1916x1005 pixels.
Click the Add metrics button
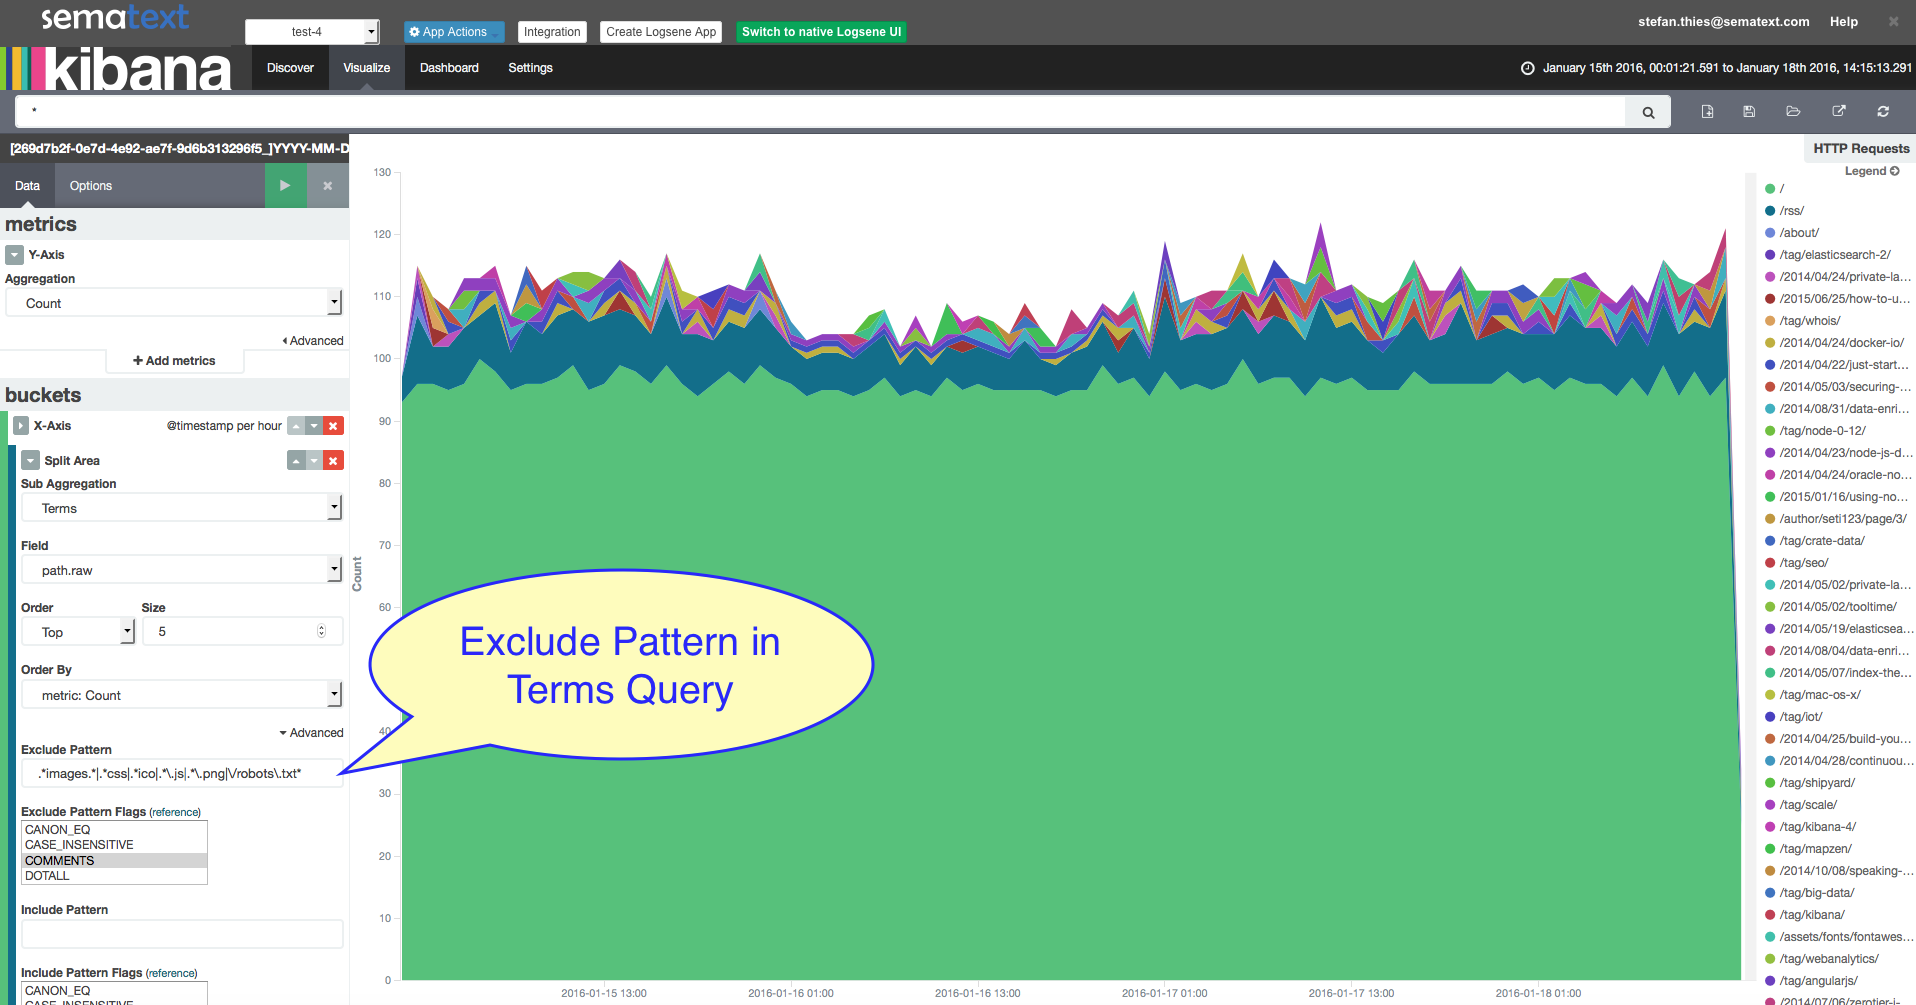(x=175, y=361)
